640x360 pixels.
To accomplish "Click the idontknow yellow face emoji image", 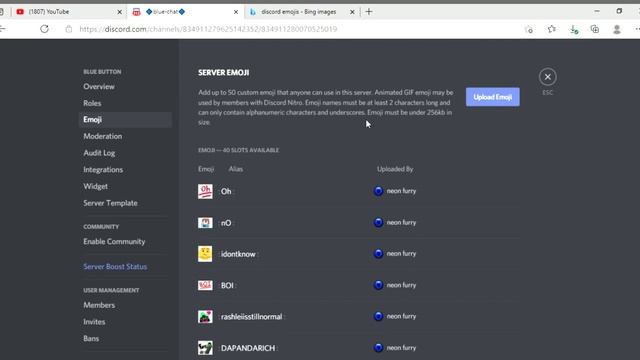I will click(x=205, y=254).
